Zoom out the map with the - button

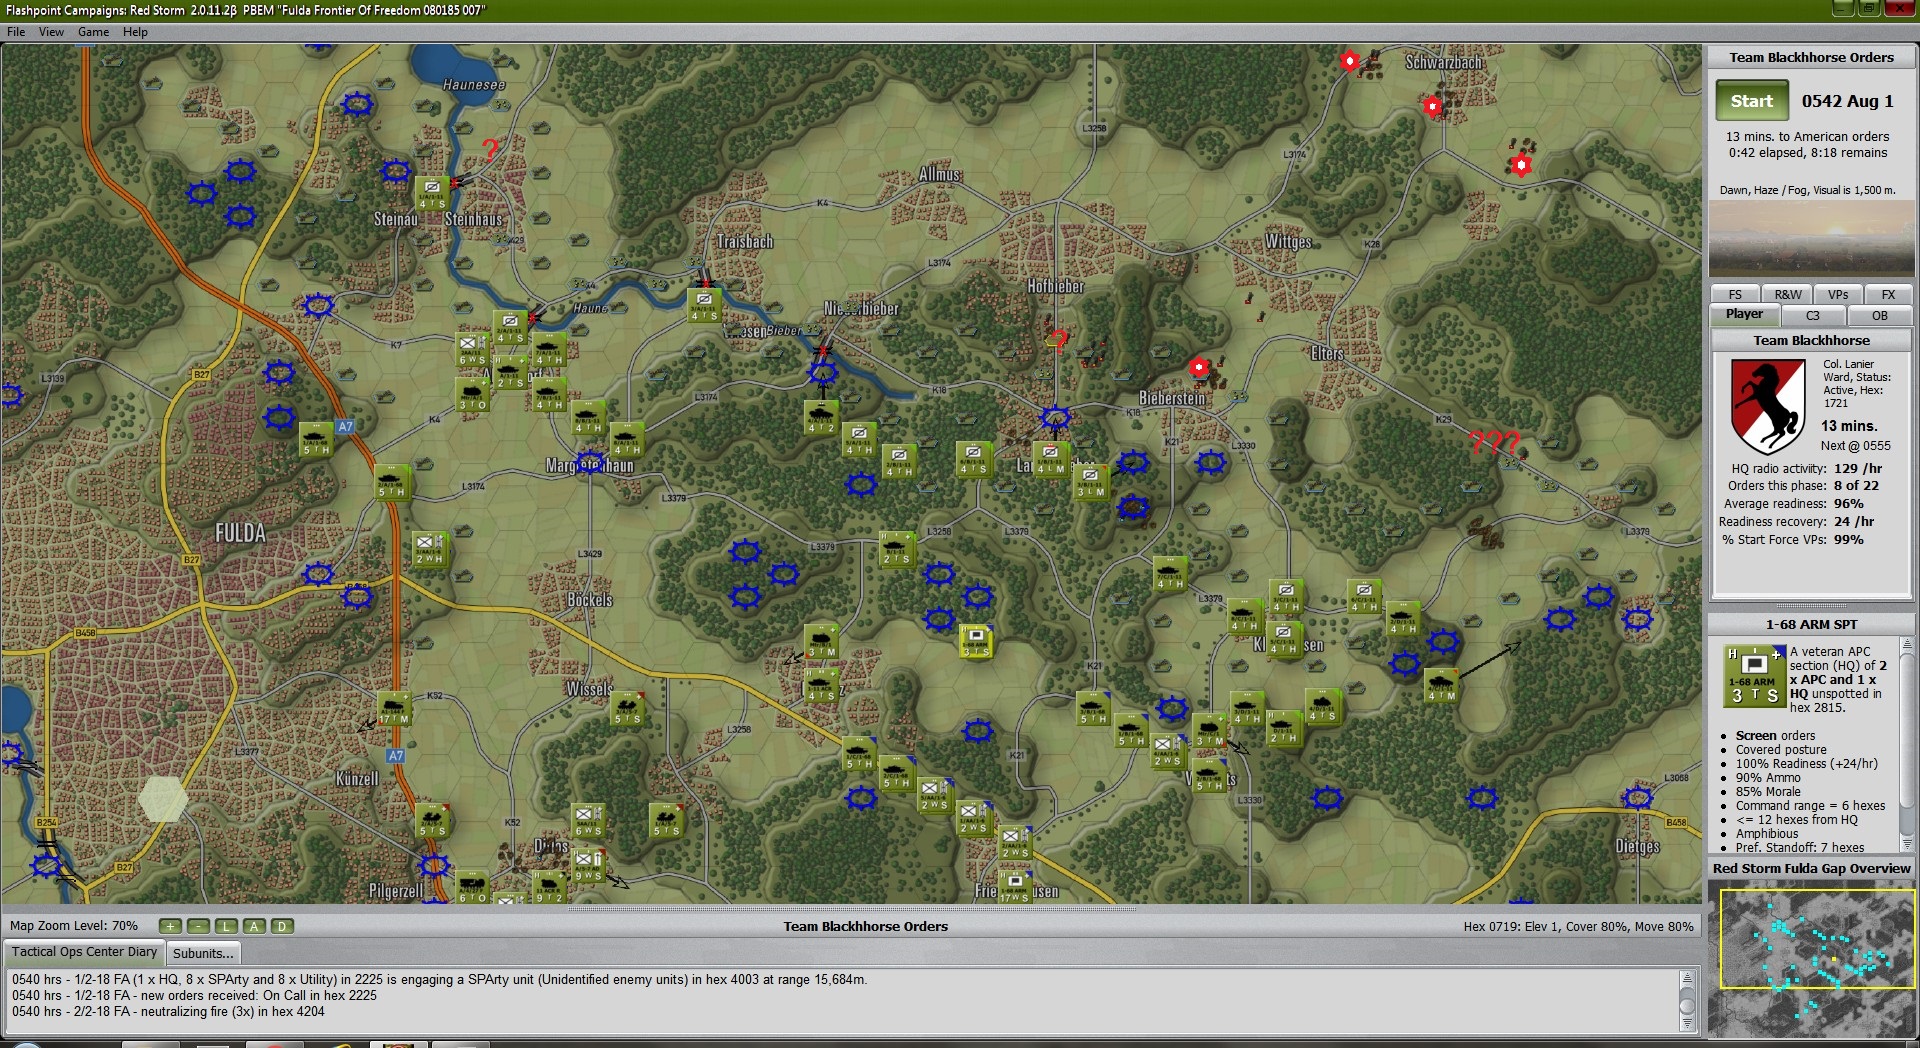(198, 926)
